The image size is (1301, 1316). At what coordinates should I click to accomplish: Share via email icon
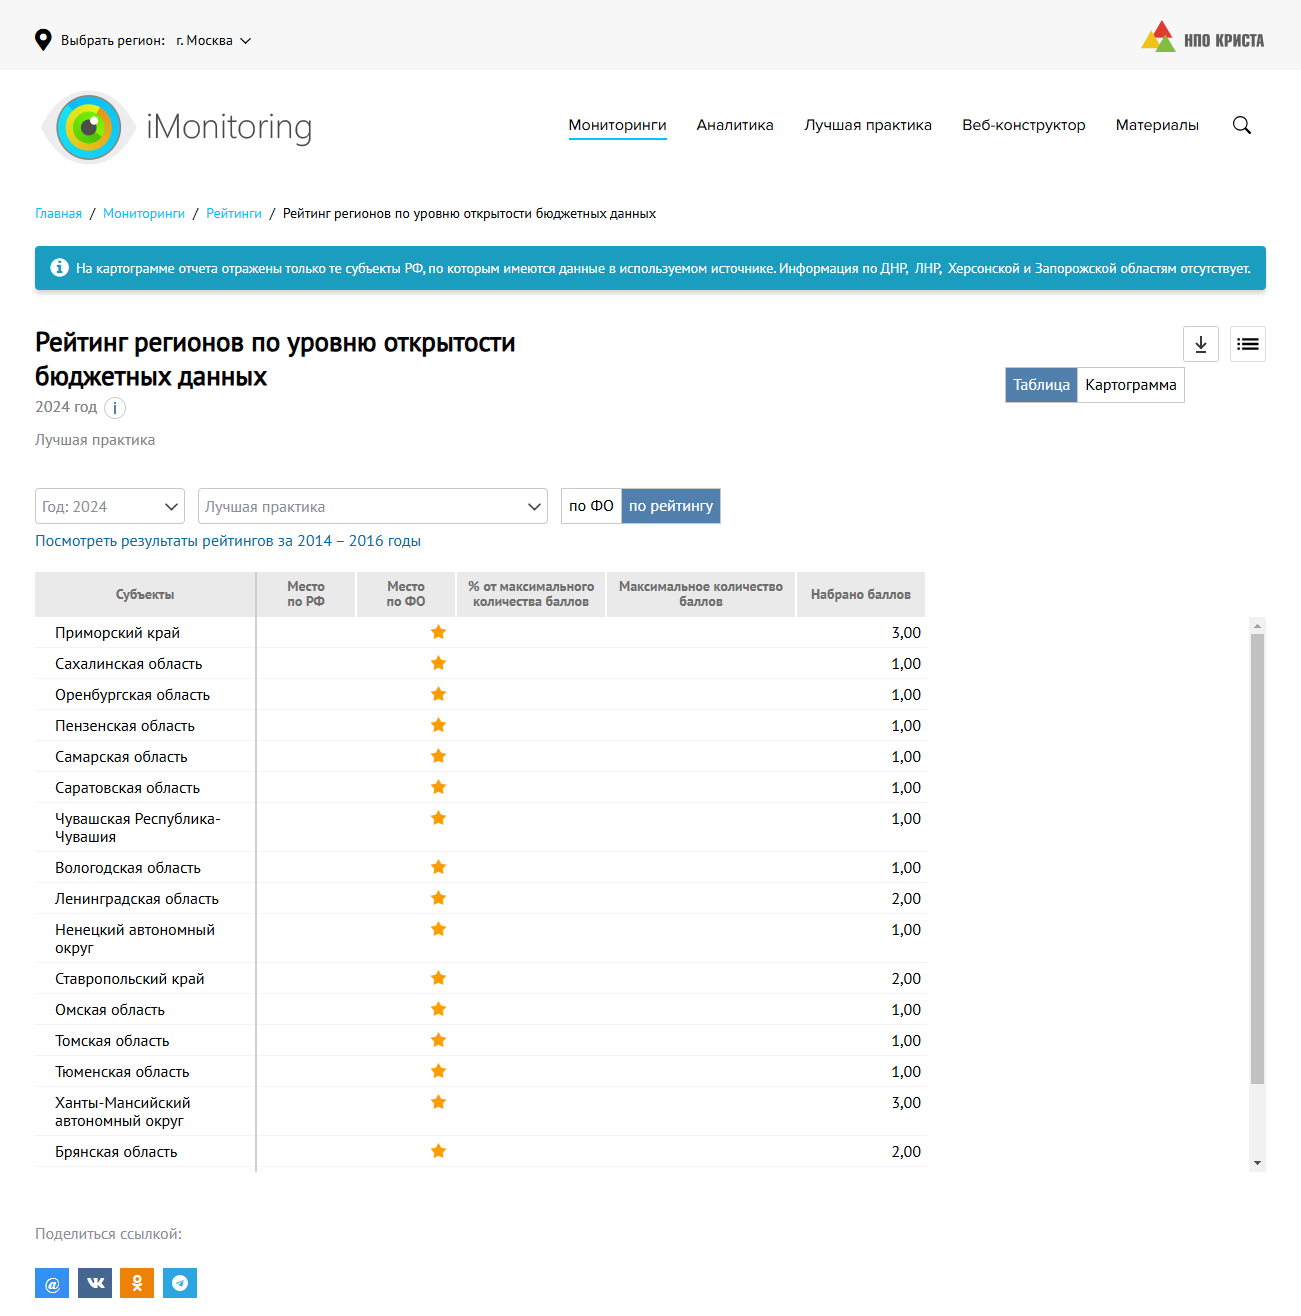(52, 1283)
